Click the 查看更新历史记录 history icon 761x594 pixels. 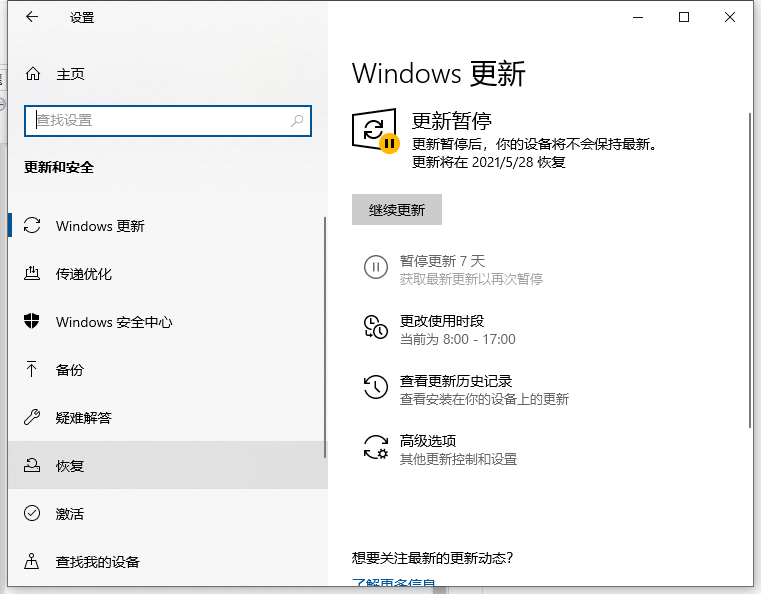(375, 388)
